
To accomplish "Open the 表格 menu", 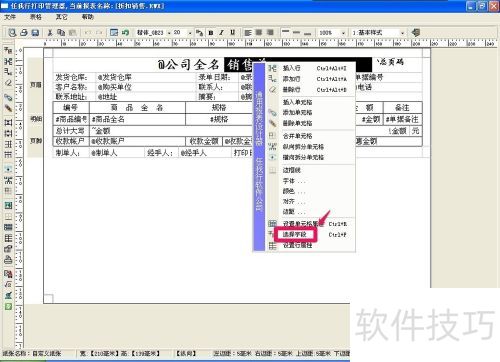I will 35,17.
